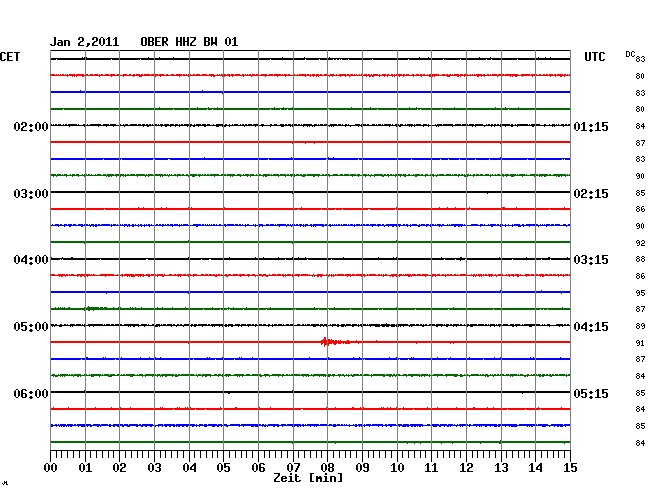Select minute tick label 13
650x494 pixels.
tap(501, 468)
